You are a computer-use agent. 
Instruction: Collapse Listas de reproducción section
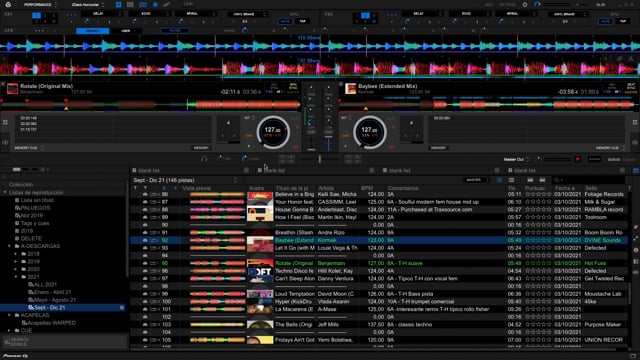5,193
